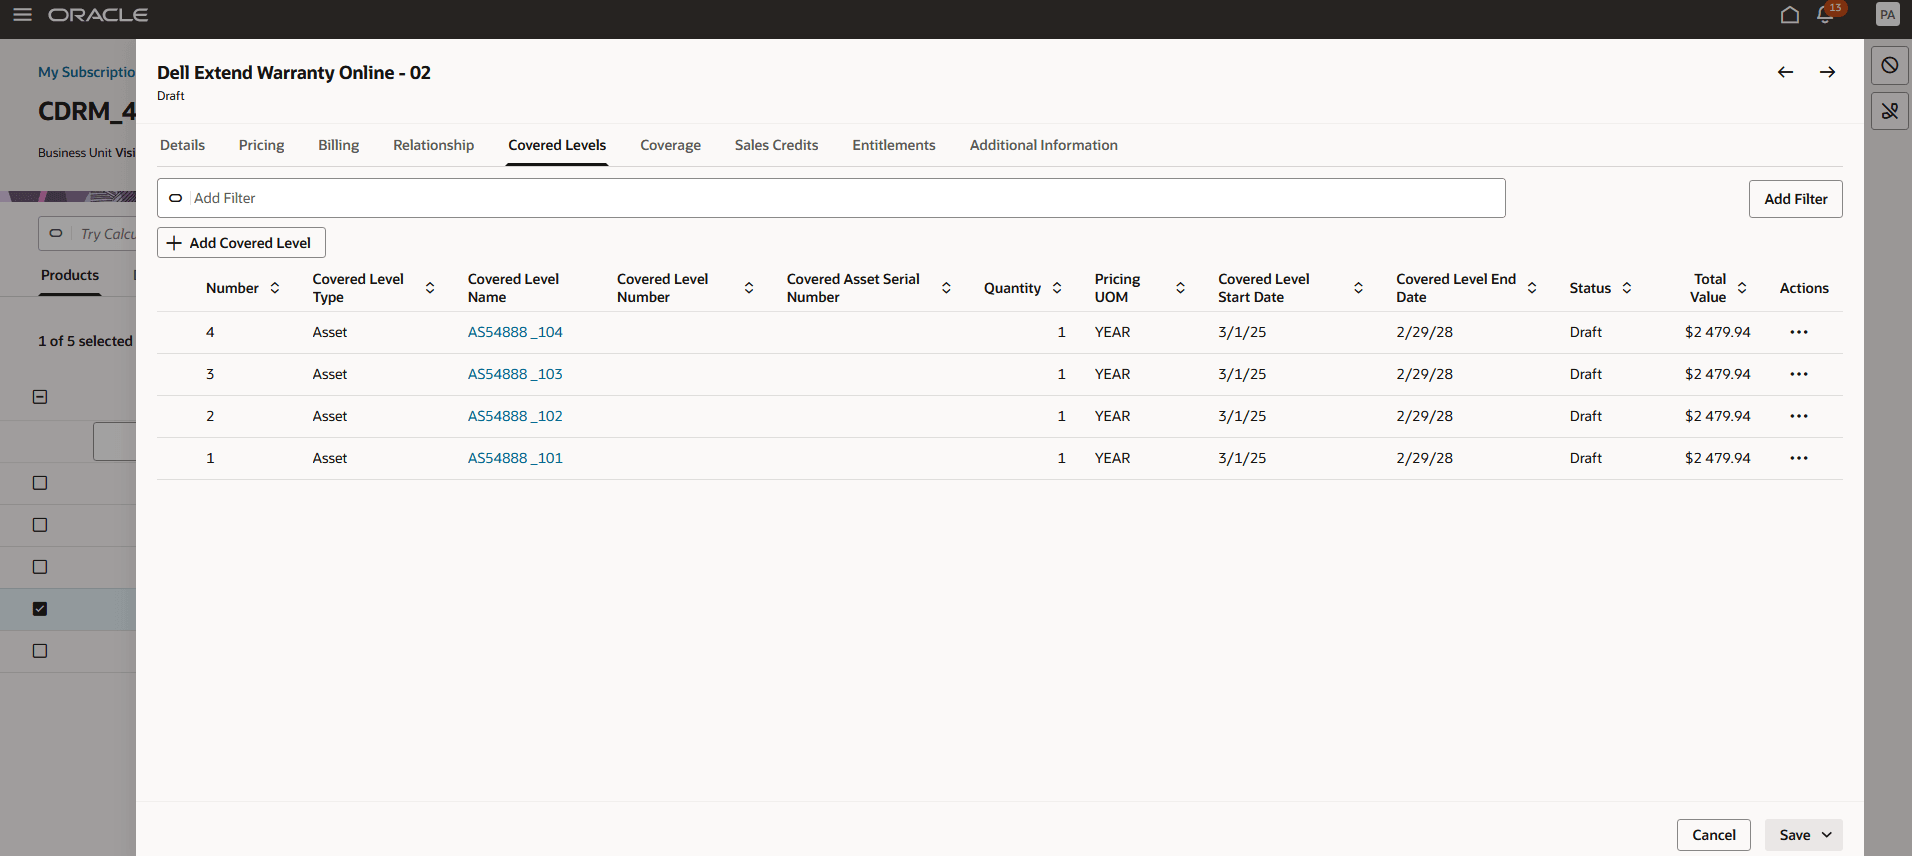Switch to the Details tab
Screen dimensions: 1912x856
click(182, 145)
